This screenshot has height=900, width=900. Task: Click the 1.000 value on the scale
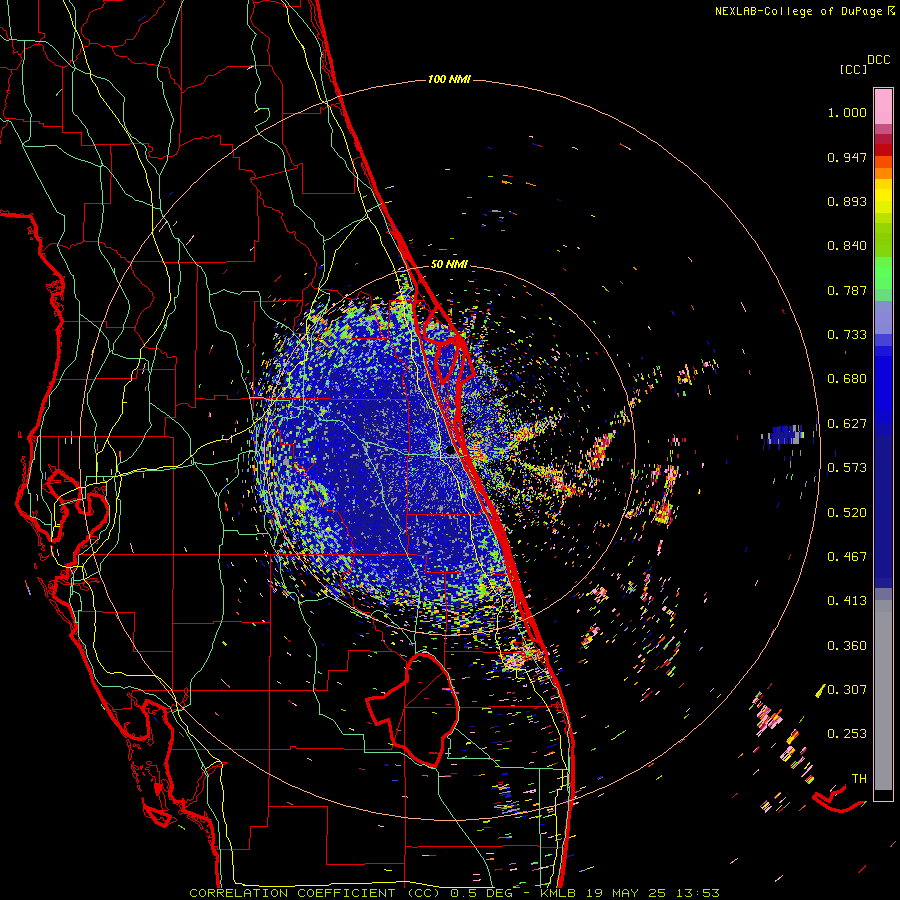point(847,112)
